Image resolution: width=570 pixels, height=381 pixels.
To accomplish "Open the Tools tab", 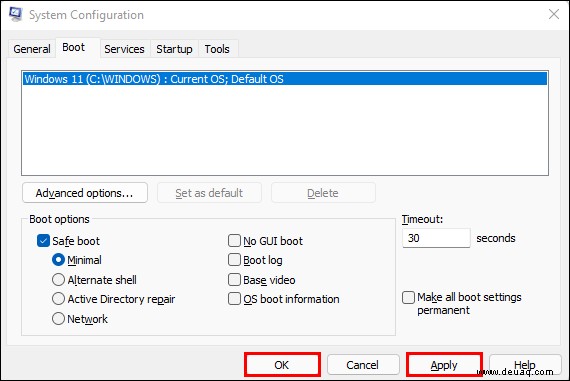I will point(217,49).
